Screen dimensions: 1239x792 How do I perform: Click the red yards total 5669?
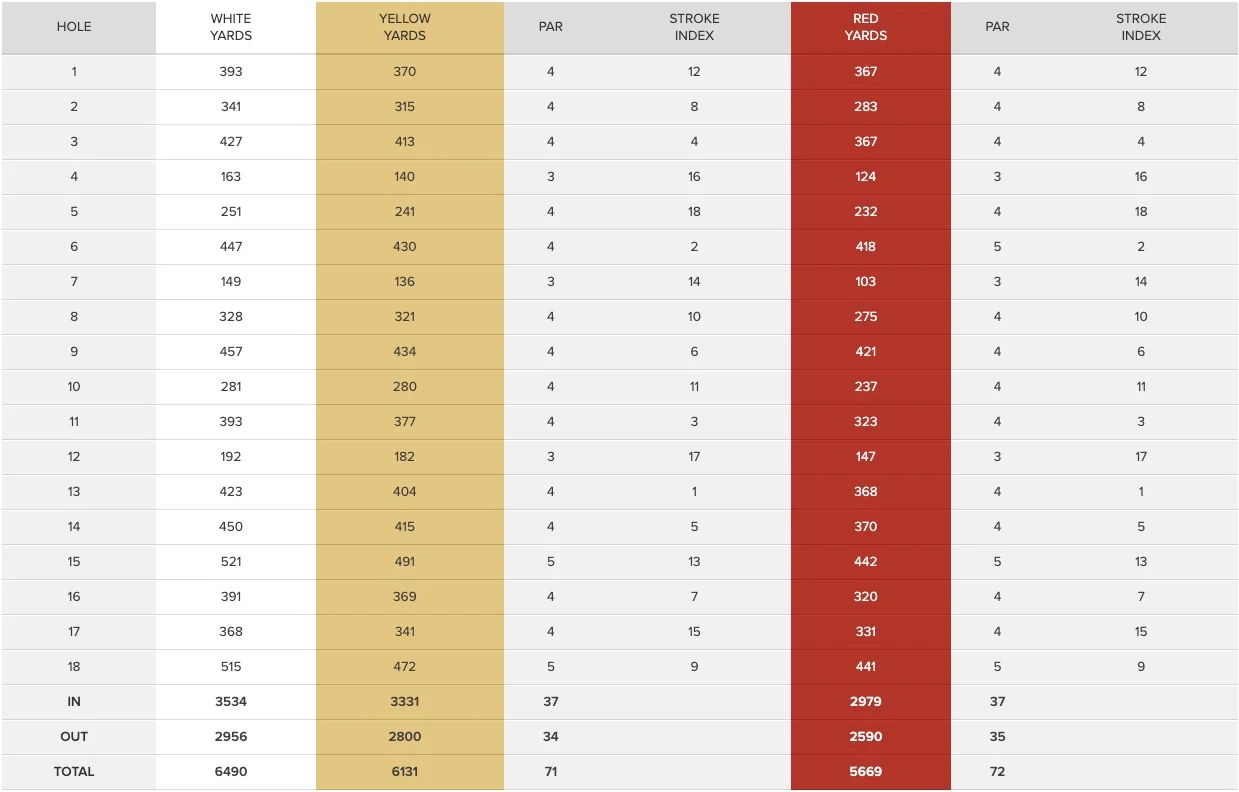pyautogui.click(x=866, y=772)
